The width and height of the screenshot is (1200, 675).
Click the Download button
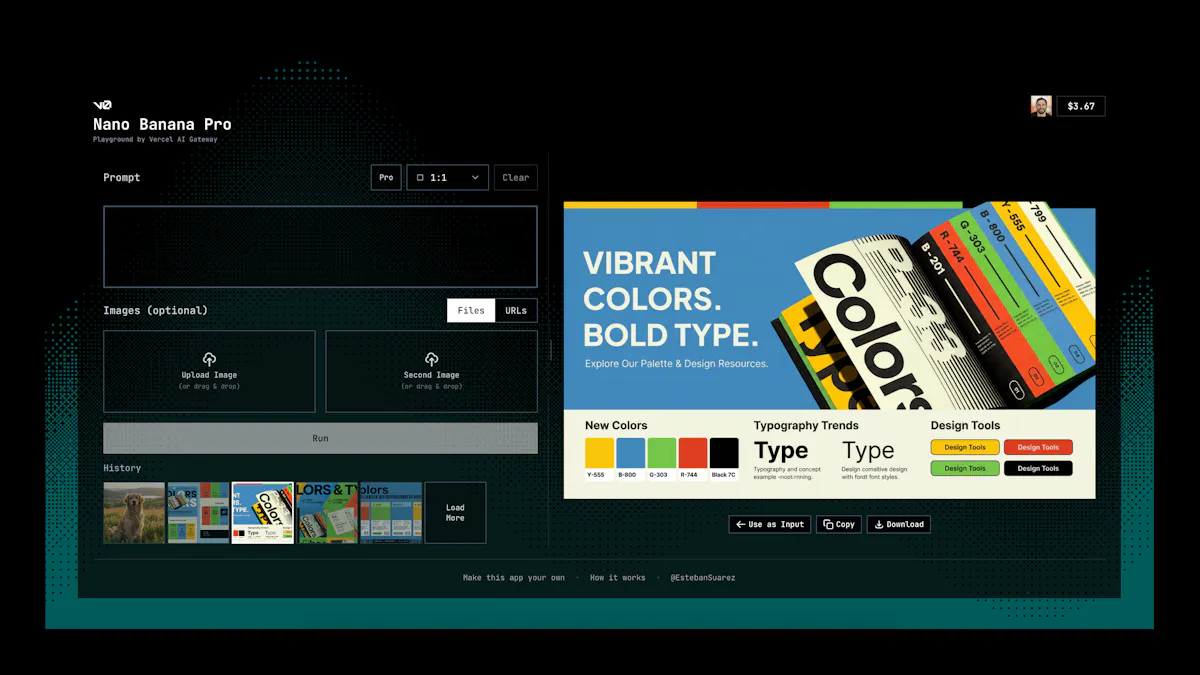898,524
